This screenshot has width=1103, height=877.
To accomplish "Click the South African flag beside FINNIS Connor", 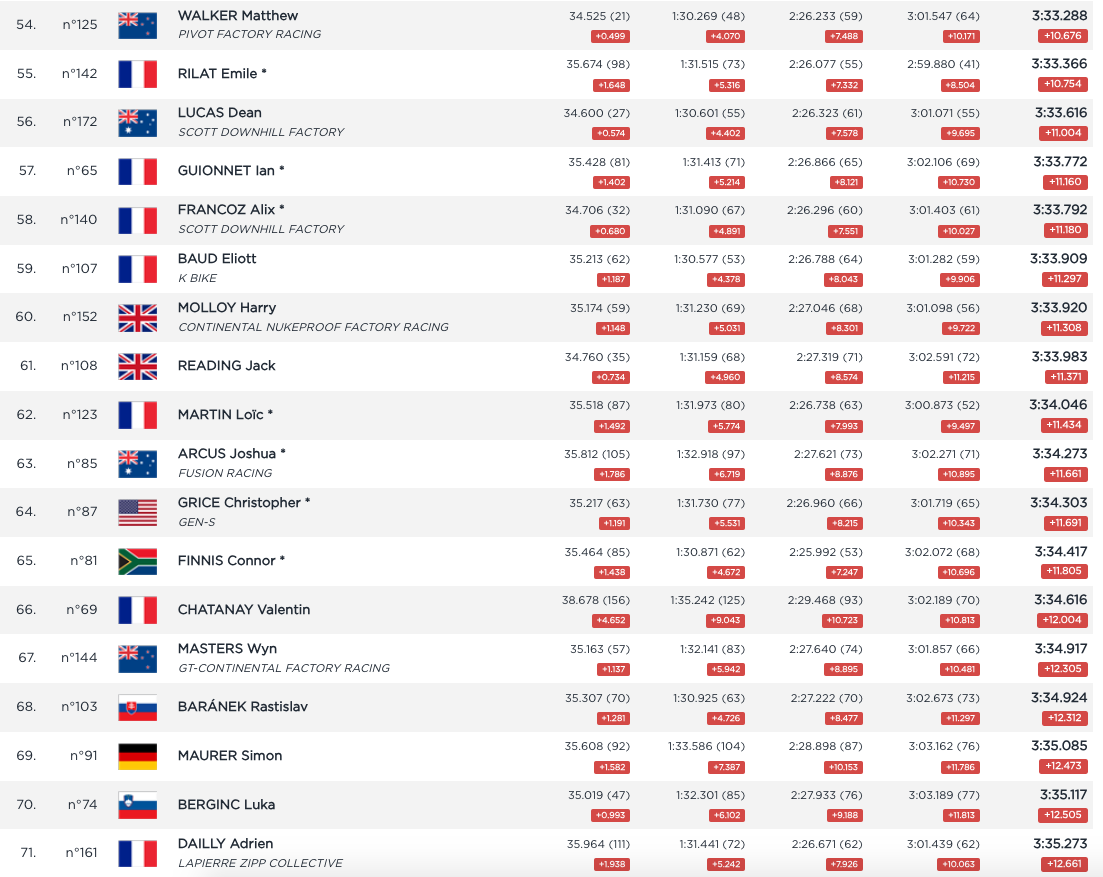I will point(137,561).
